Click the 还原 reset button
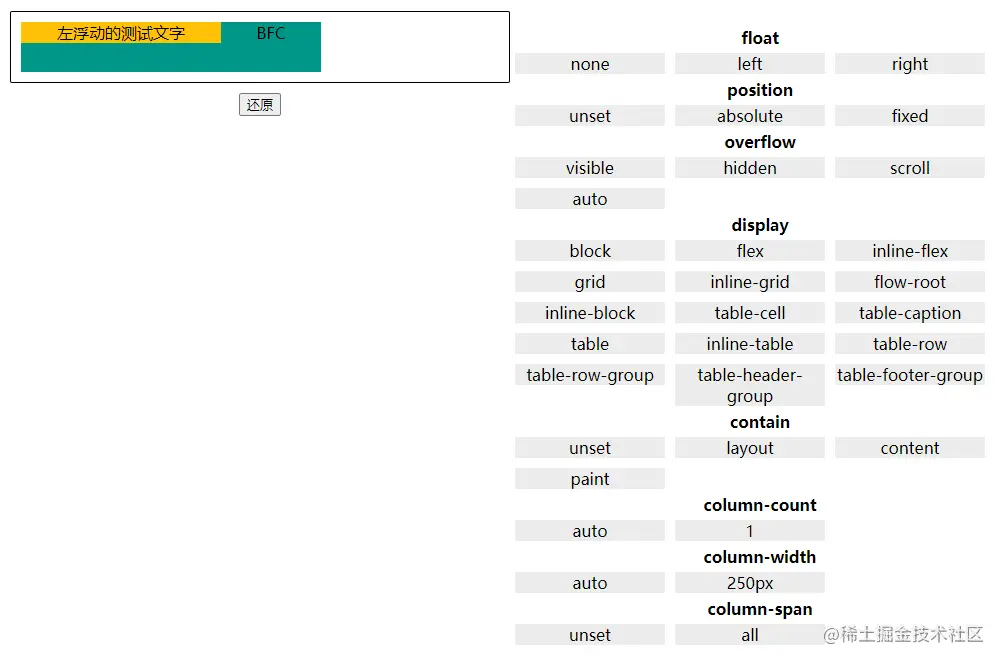The image size is (1003, 664). click(x=260, y=105)
